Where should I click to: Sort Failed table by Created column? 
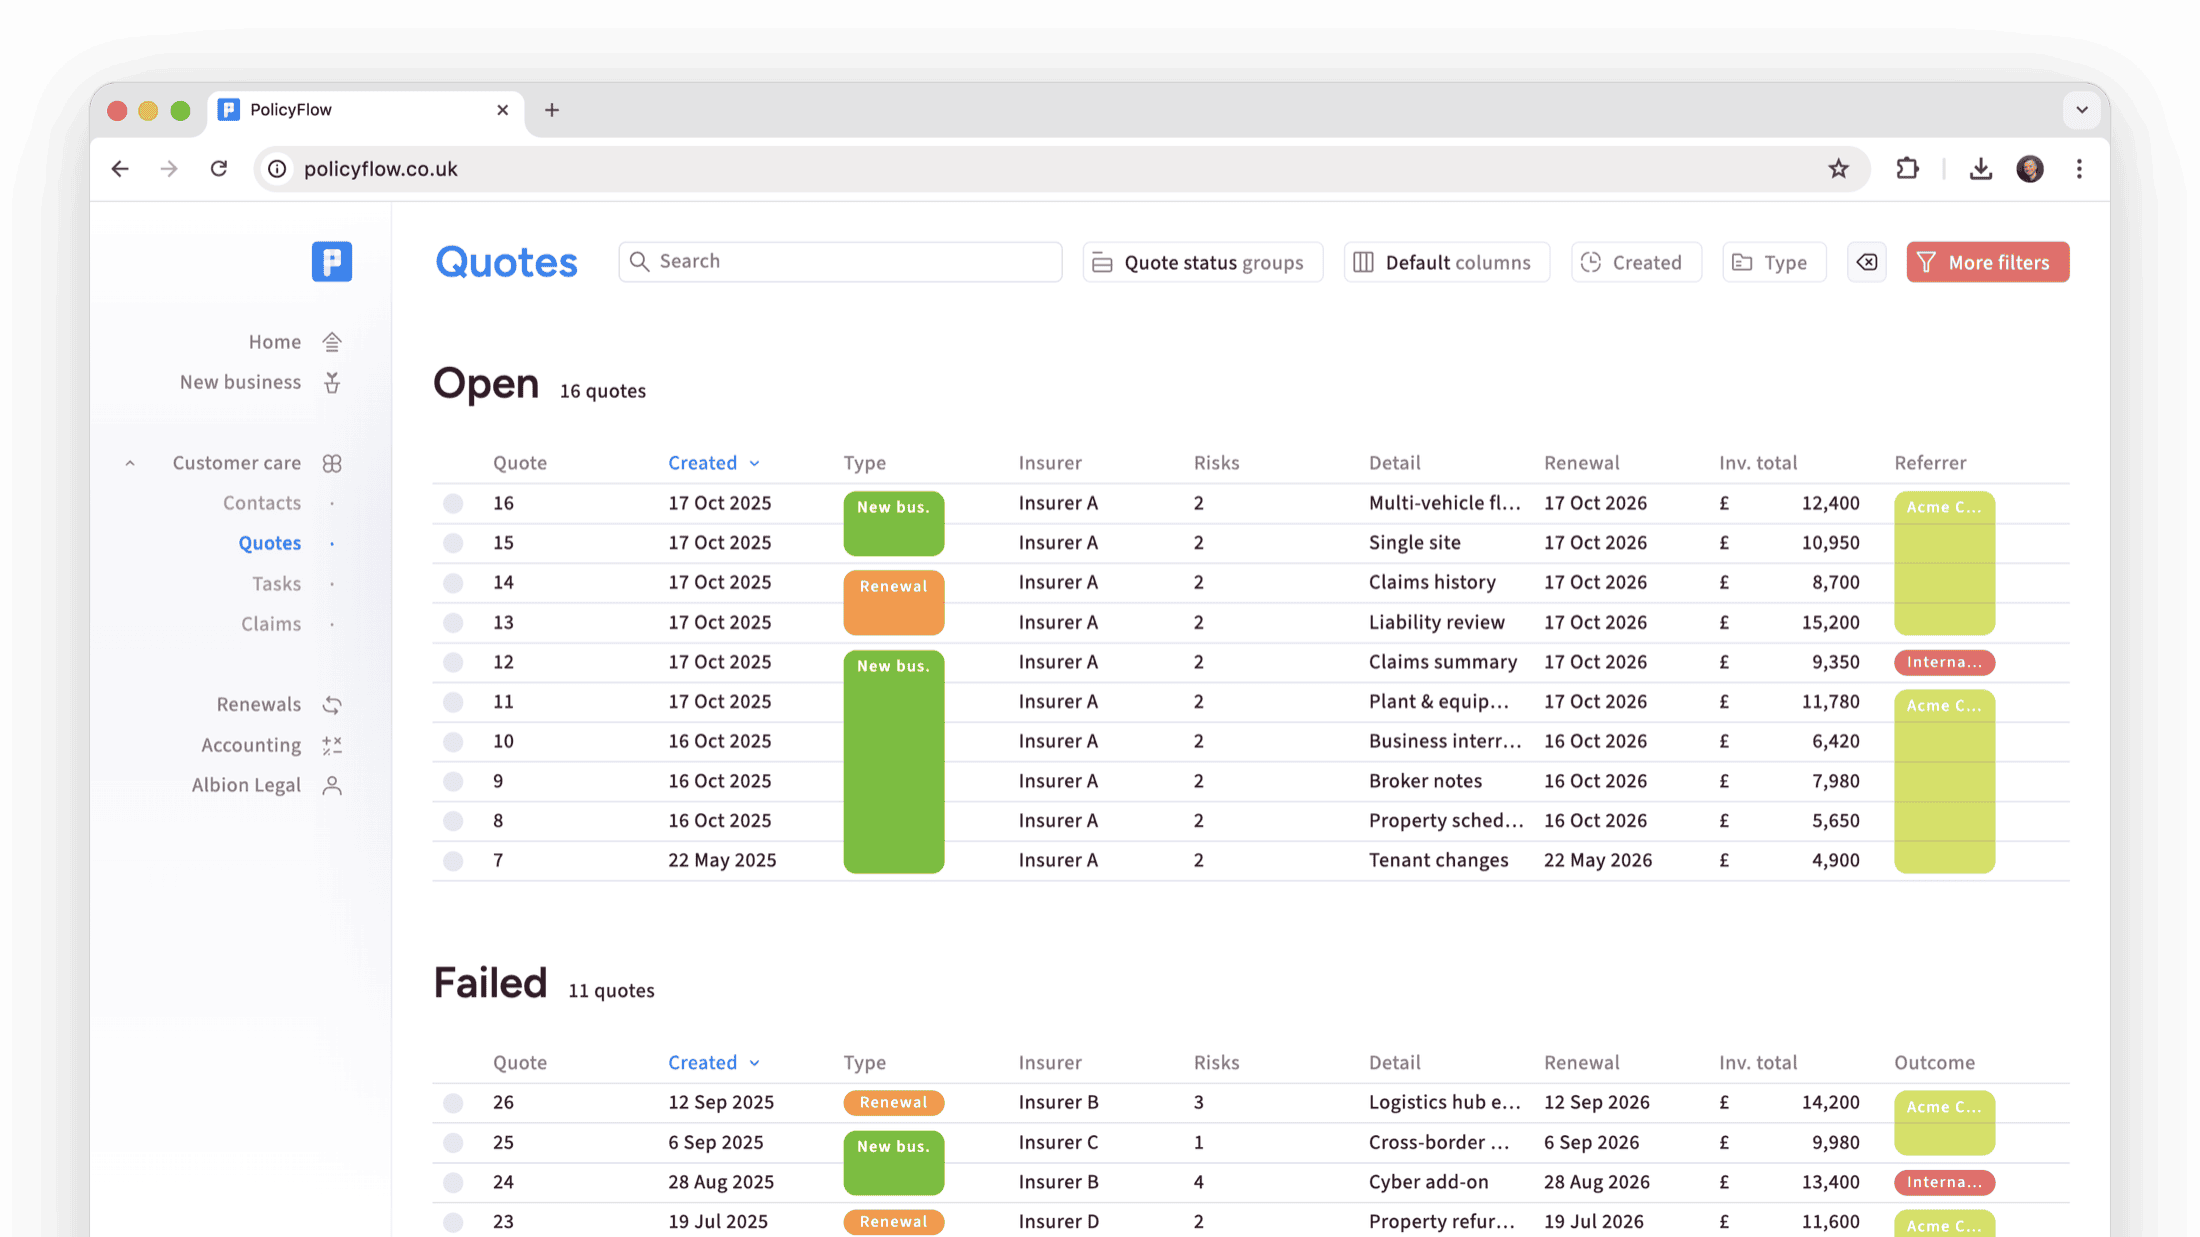coord(714,1062)
